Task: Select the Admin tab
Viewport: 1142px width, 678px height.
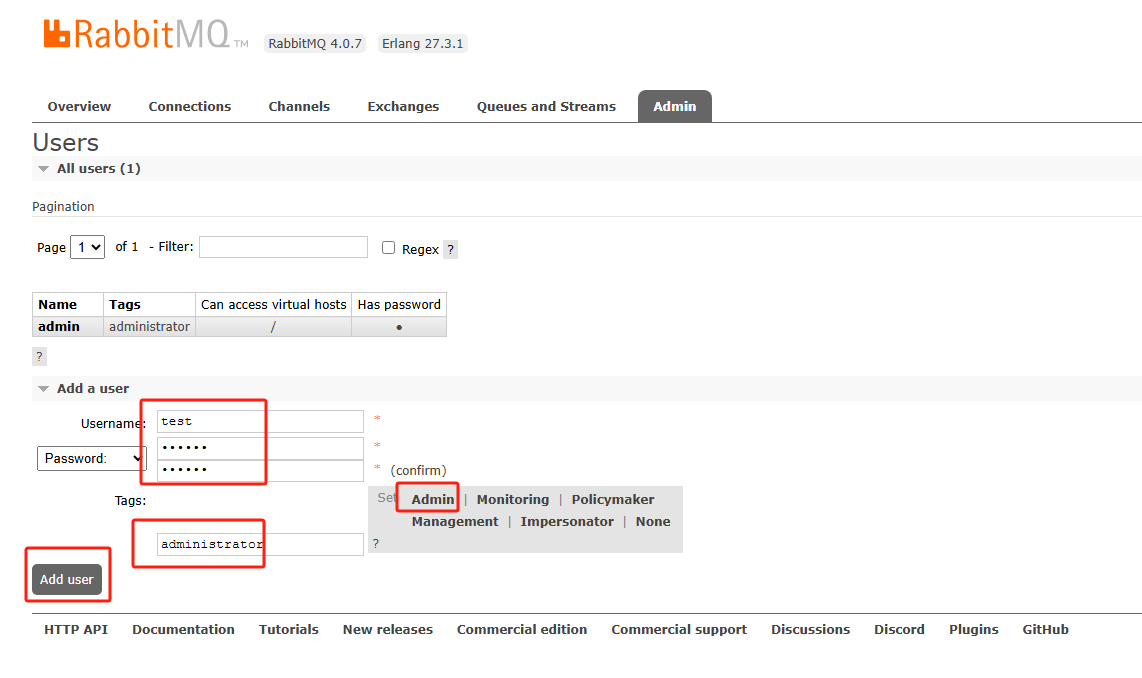Action: pos(674,106)
